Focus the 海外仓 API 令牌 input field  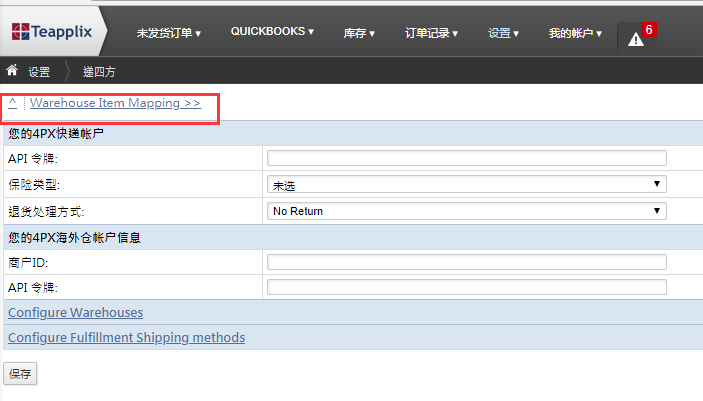point(467,287)
